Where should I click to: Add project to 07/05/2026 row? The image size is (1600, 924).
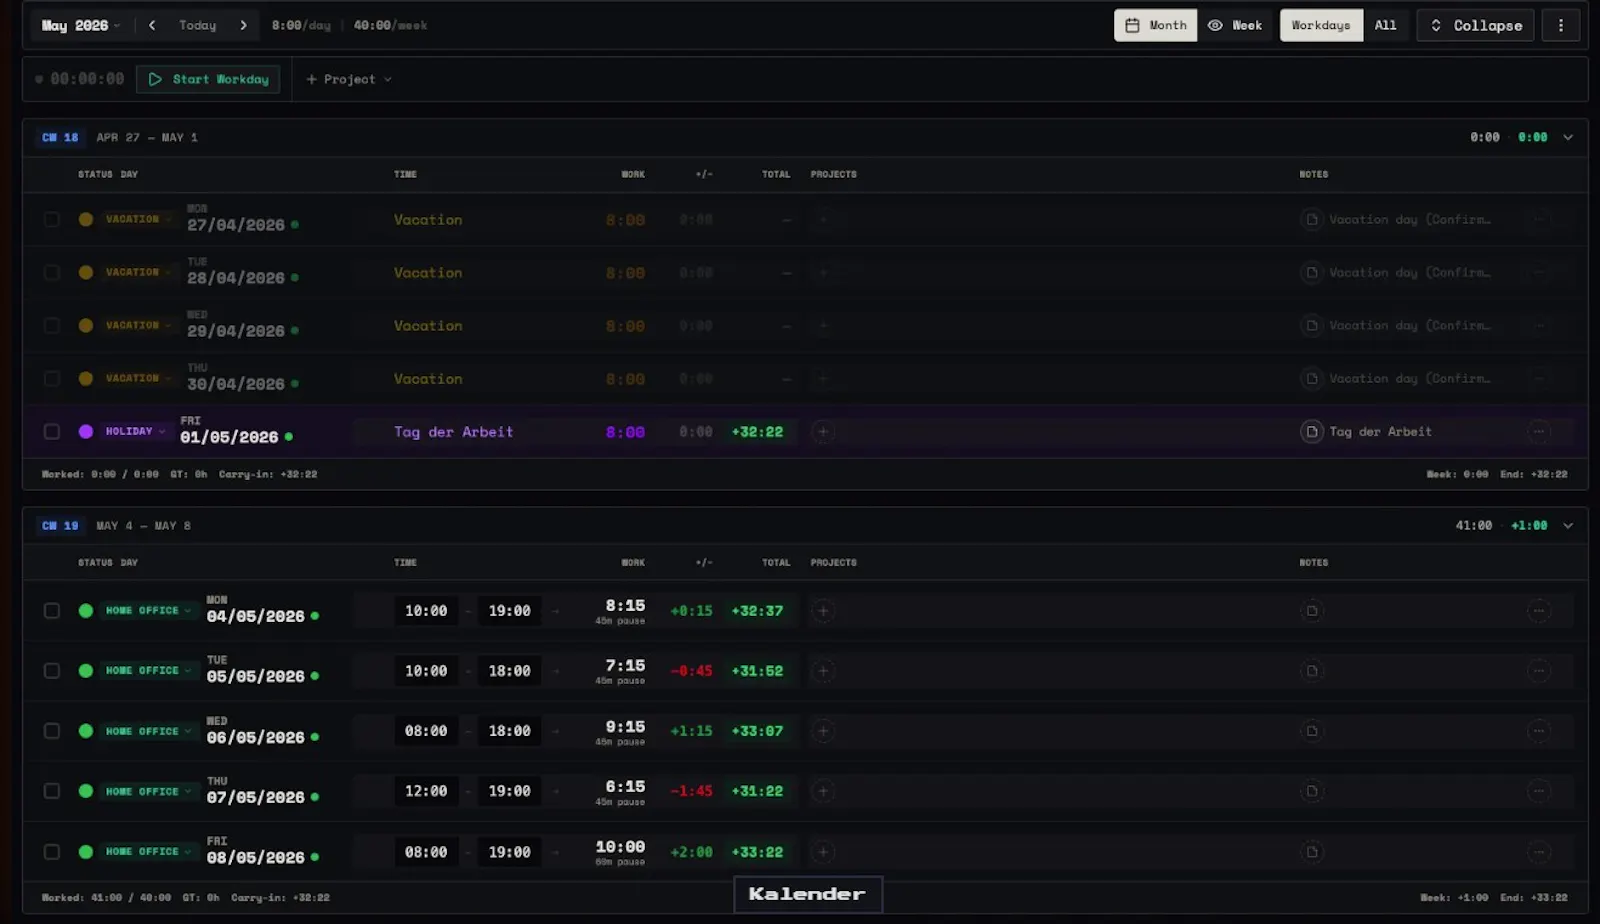tap(823, 791)
